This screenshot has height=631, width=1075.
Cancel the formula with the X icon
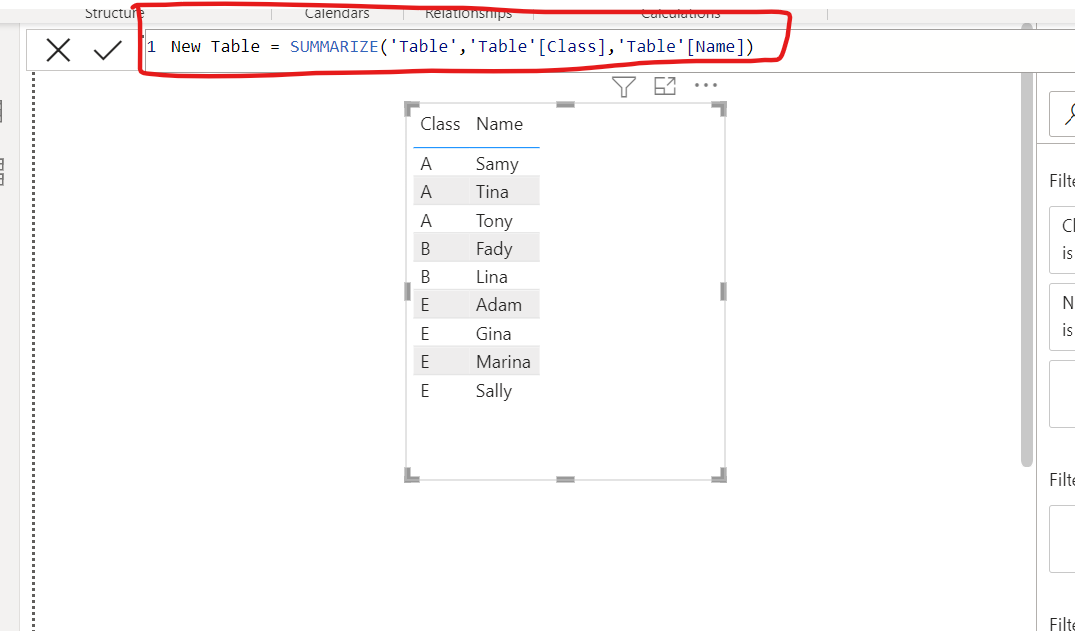point(58,50)
